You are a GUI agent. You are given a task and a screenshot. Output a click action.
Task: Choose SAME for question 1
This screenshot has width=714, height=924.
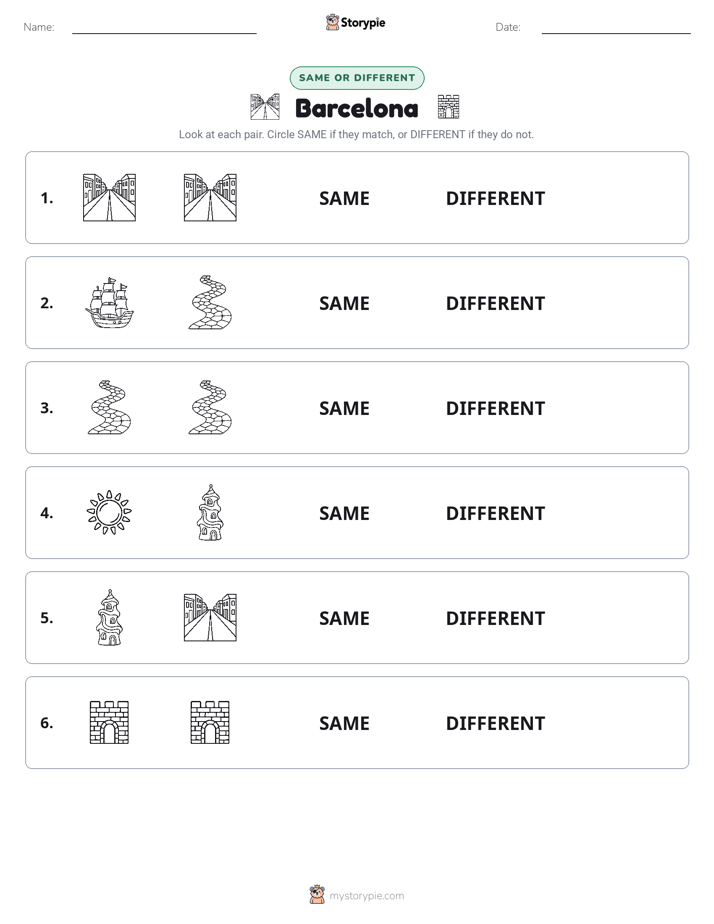click(344, 199)
